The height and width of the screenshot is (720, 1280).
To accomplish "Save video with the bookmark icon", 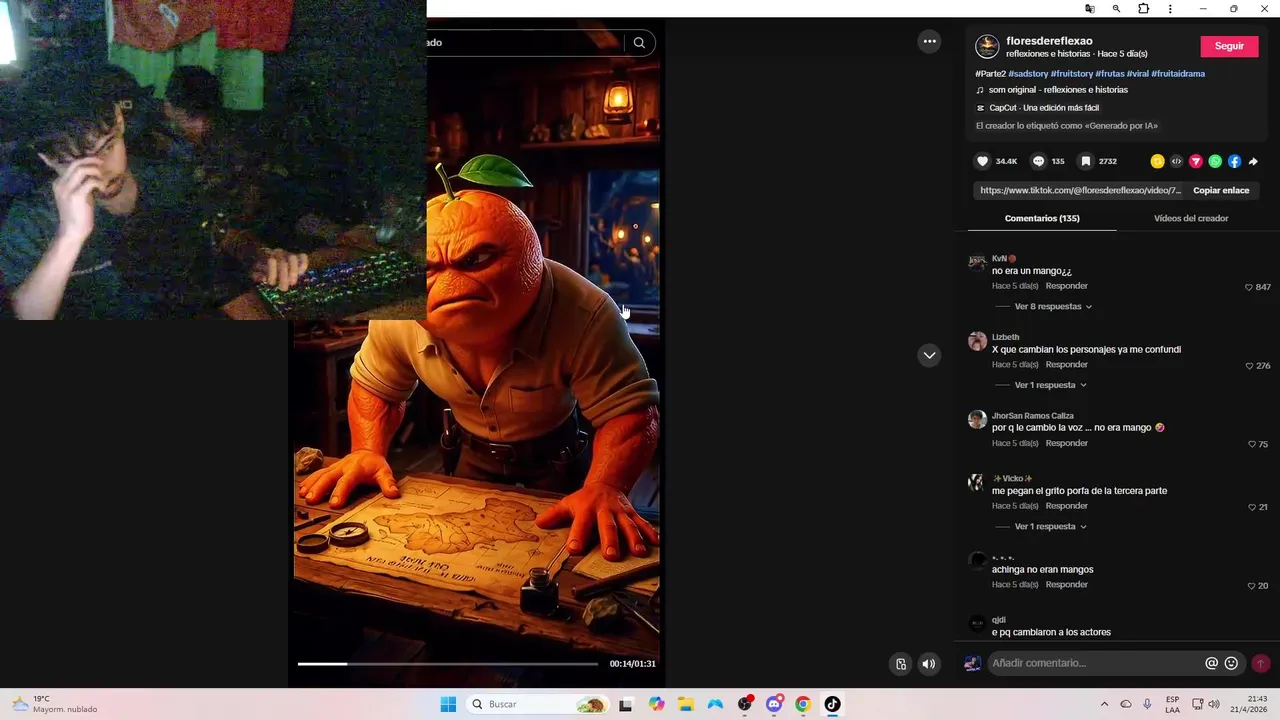I will click(1086, 161).
